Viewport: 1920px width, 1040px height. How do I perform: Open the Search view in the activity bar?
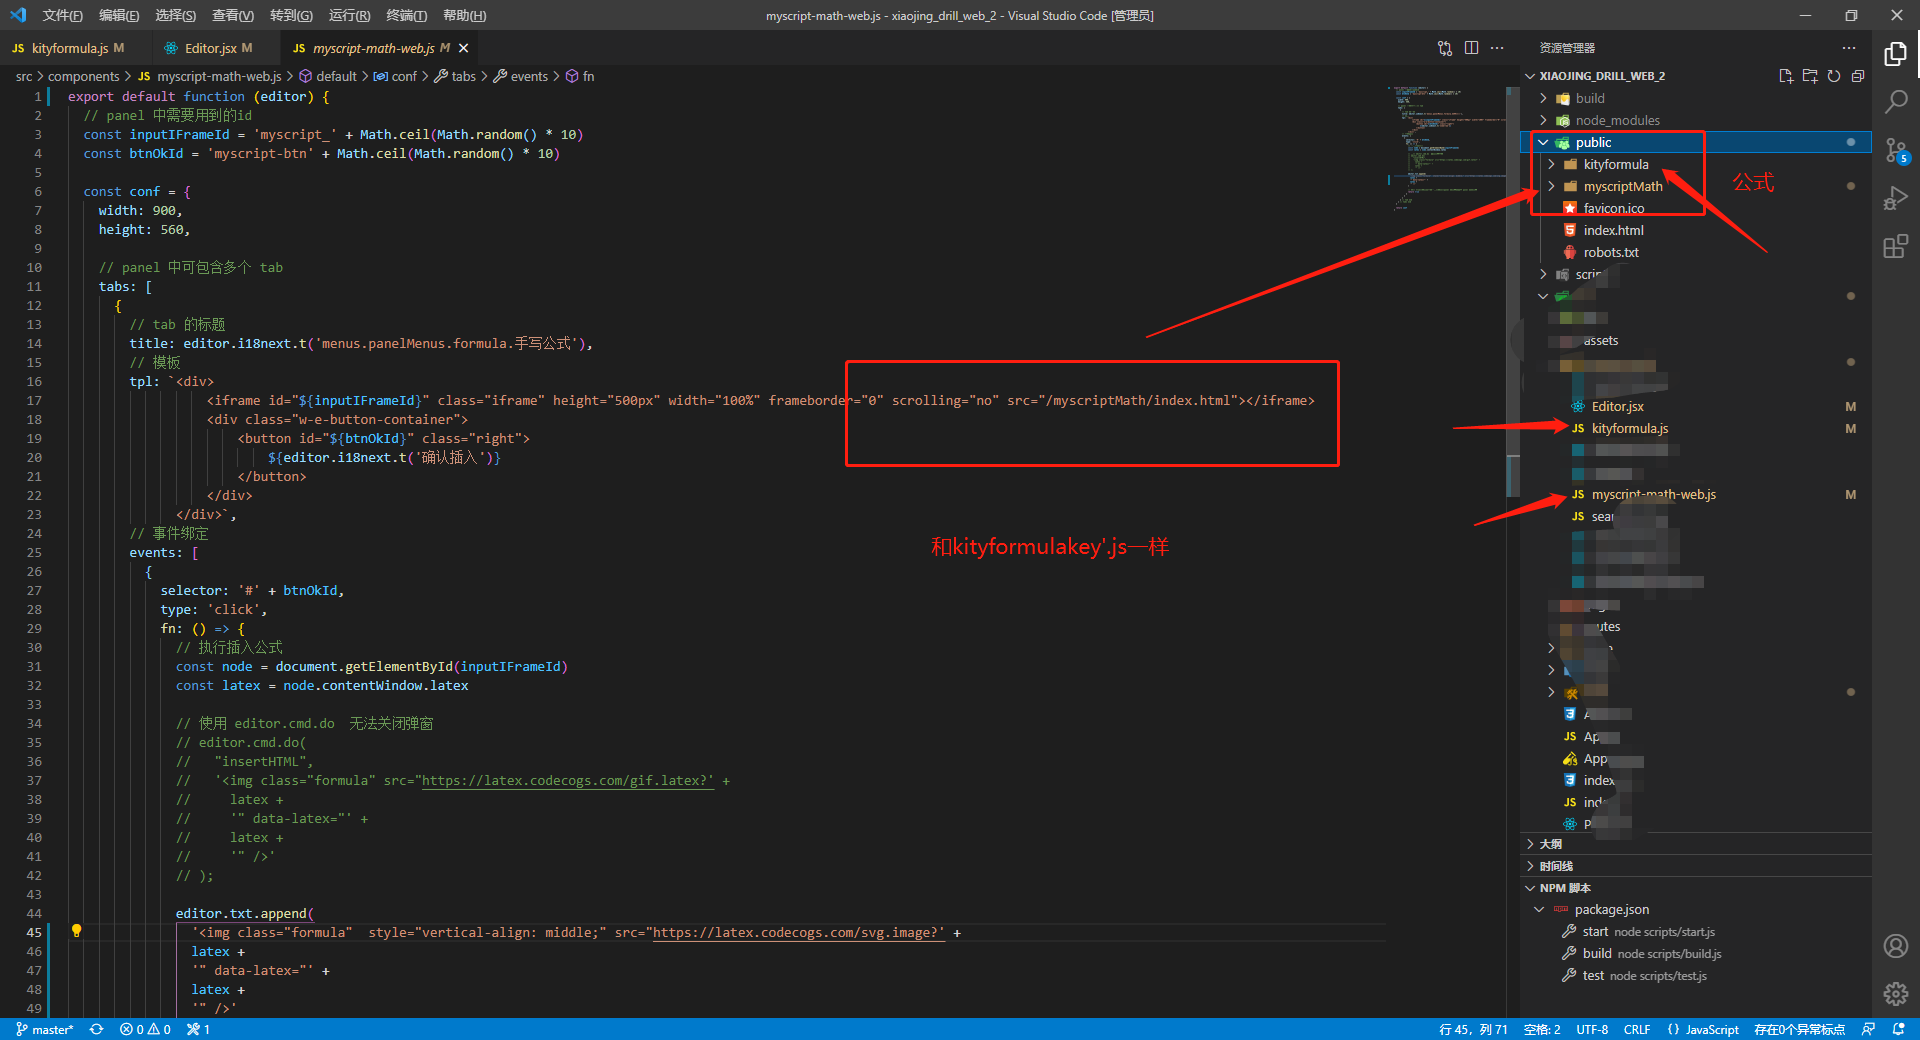tap(1895, 101)
